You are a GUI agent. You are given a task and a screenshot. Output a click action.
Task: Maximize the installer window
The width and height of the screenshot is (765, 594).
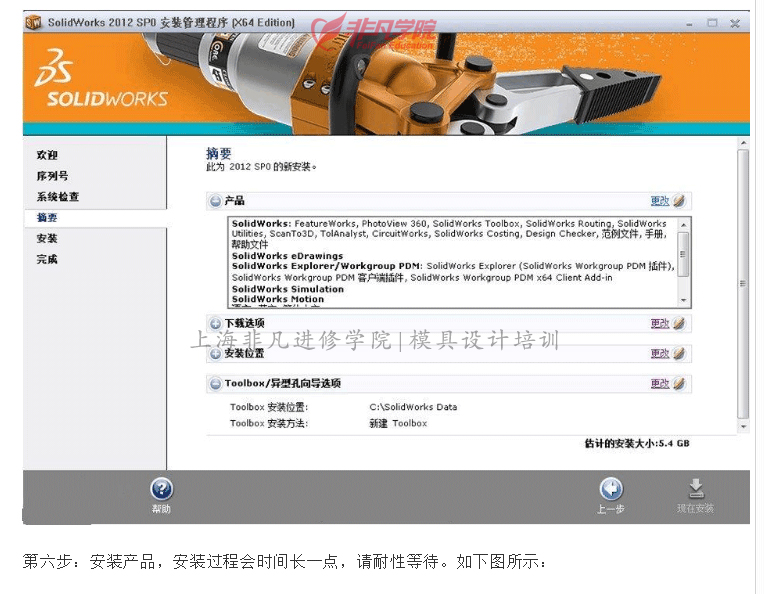712,23
